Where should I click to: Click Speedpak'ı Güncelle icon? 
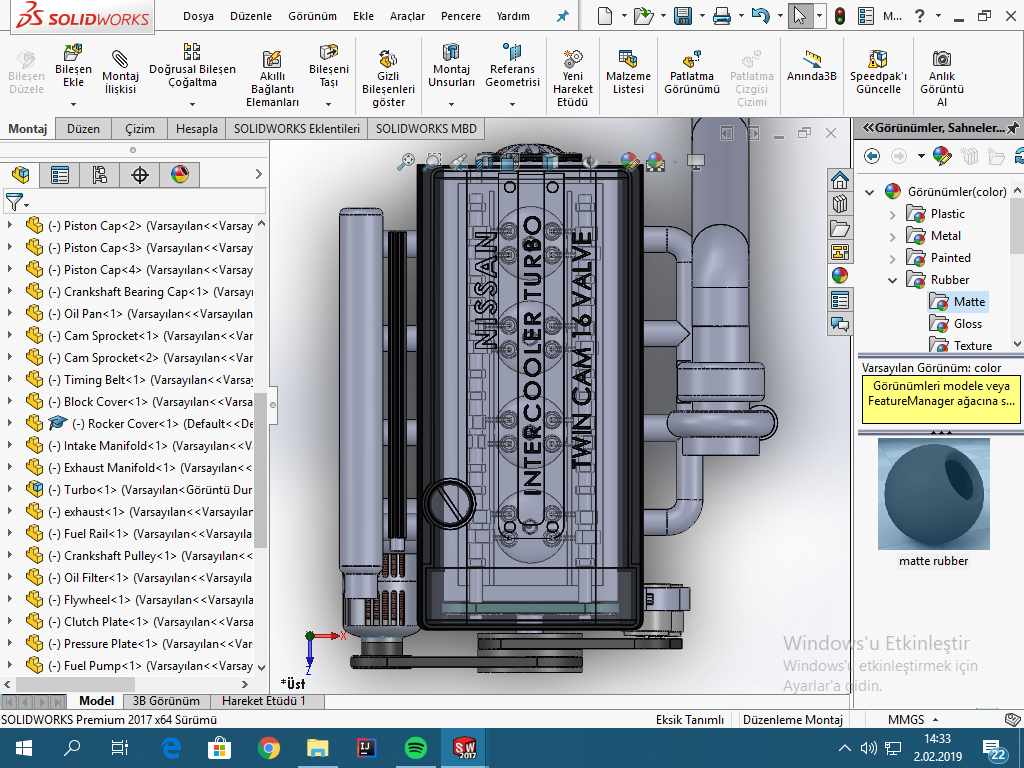(x=878, y=59)
